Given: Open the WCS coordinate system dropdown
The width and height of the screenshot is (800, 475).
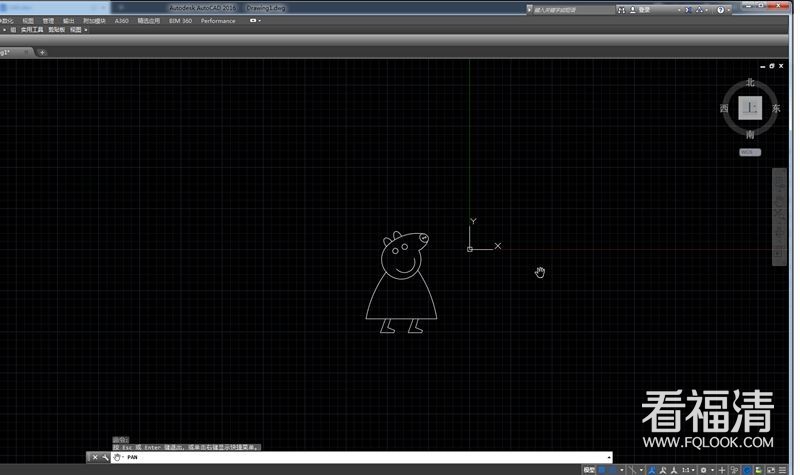Looking at the screenshot, I should [x=750, y=152].
